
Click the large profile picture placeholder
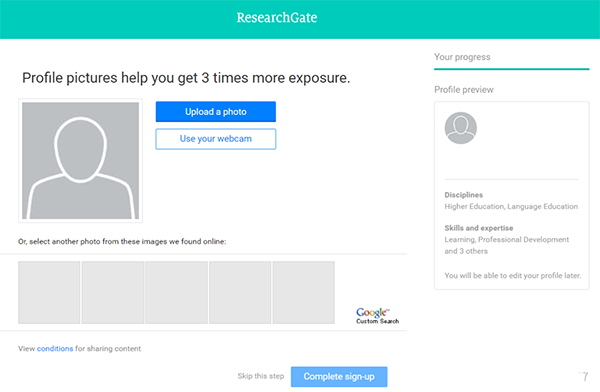coord(80,160)
